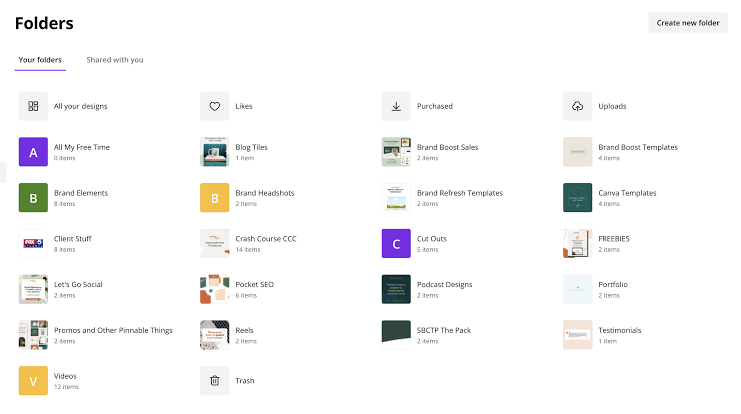Click the Trash bin icon

point(215,380)
